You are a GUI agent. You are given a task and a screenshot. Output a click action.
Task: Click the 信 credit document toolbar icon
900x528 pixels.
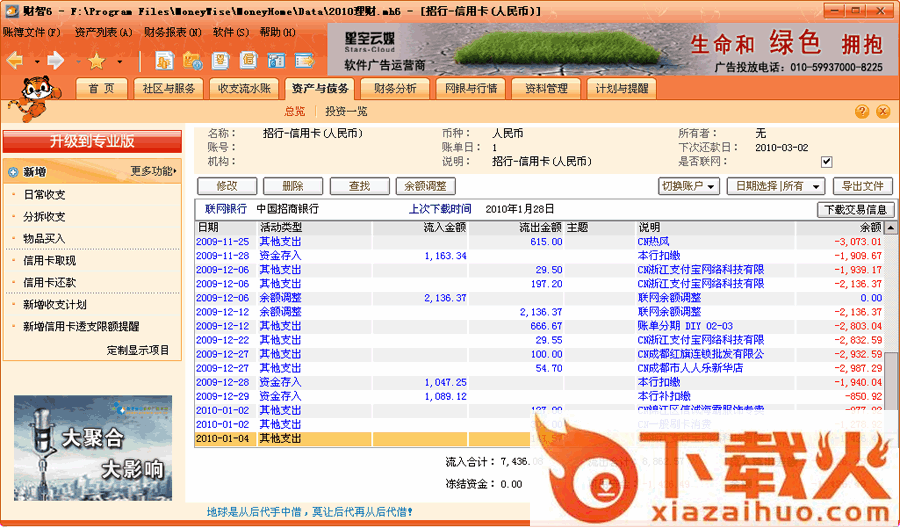(x=249, y=60)
